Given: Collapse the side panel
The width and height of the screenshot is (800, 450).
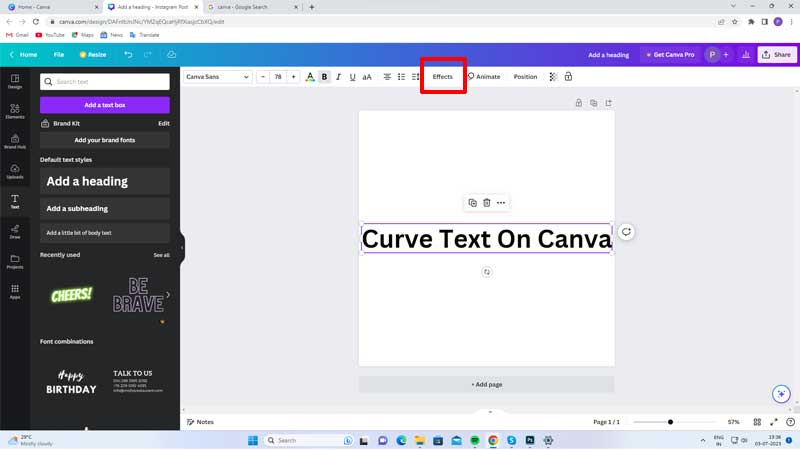Looking at the screenshot, I should [182, 248].
